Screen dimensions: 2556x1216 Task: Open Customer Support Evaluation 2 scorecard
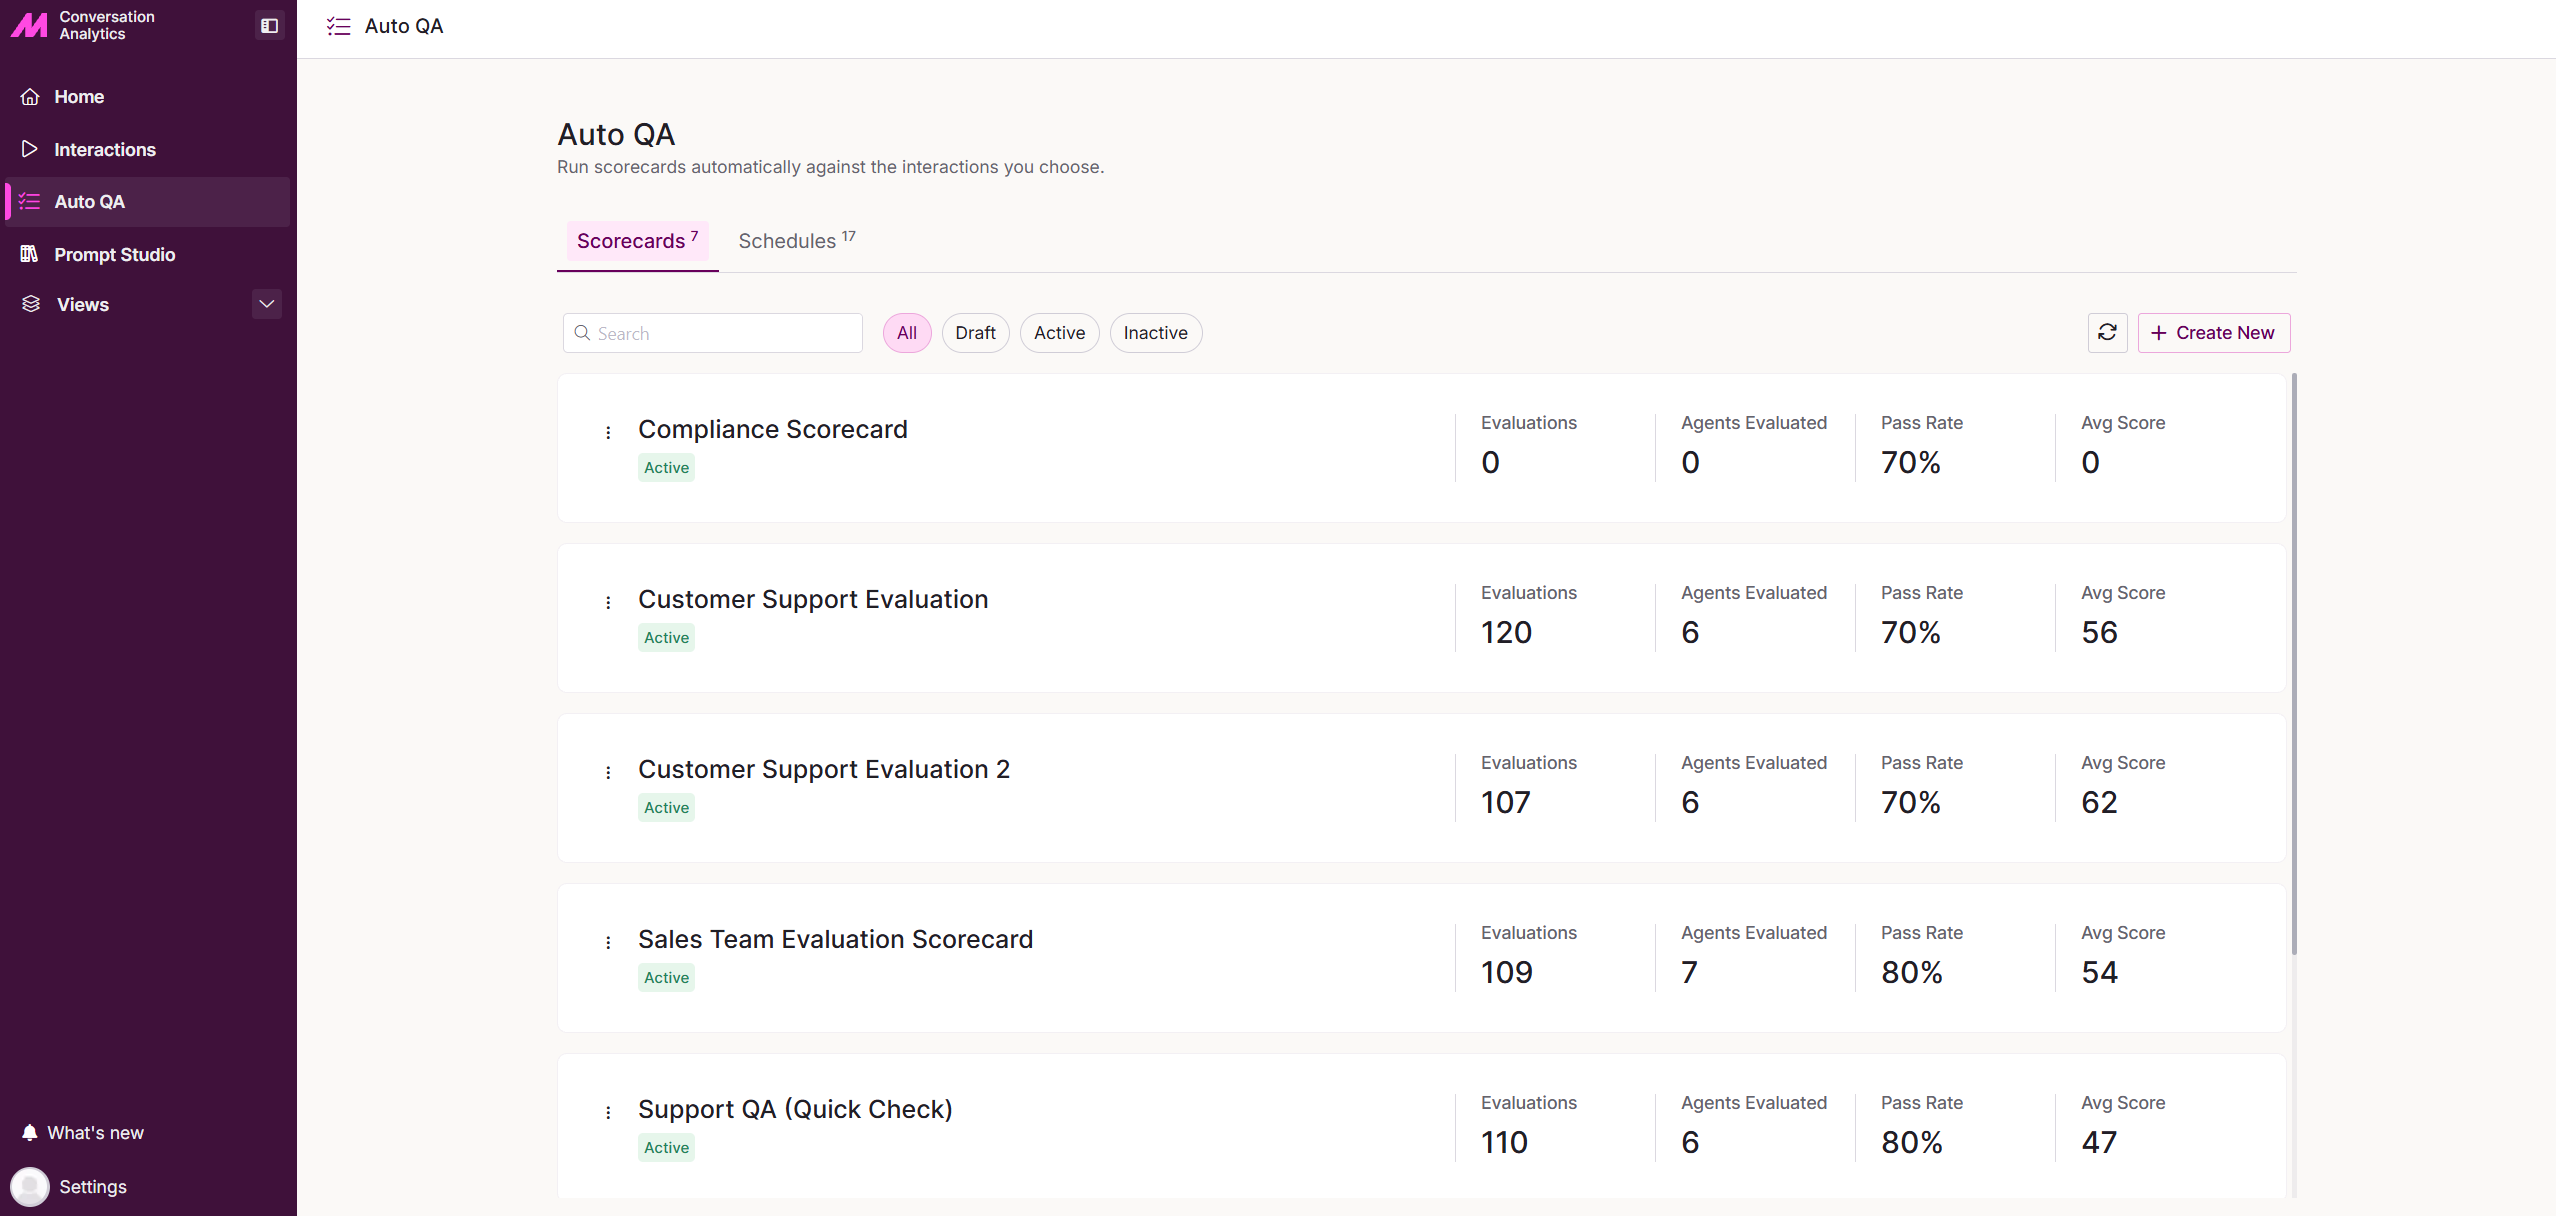click(x=824, y=769)
